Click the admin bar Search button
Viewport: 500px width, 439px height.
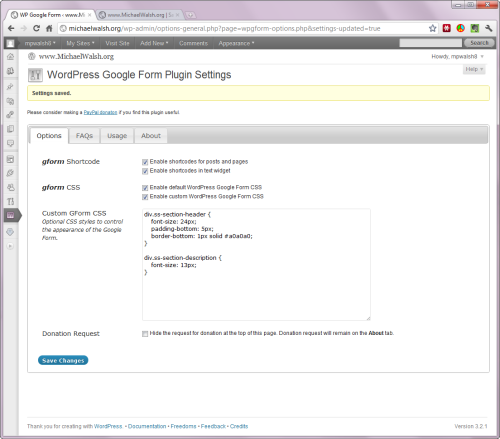[x=479, y=43]
